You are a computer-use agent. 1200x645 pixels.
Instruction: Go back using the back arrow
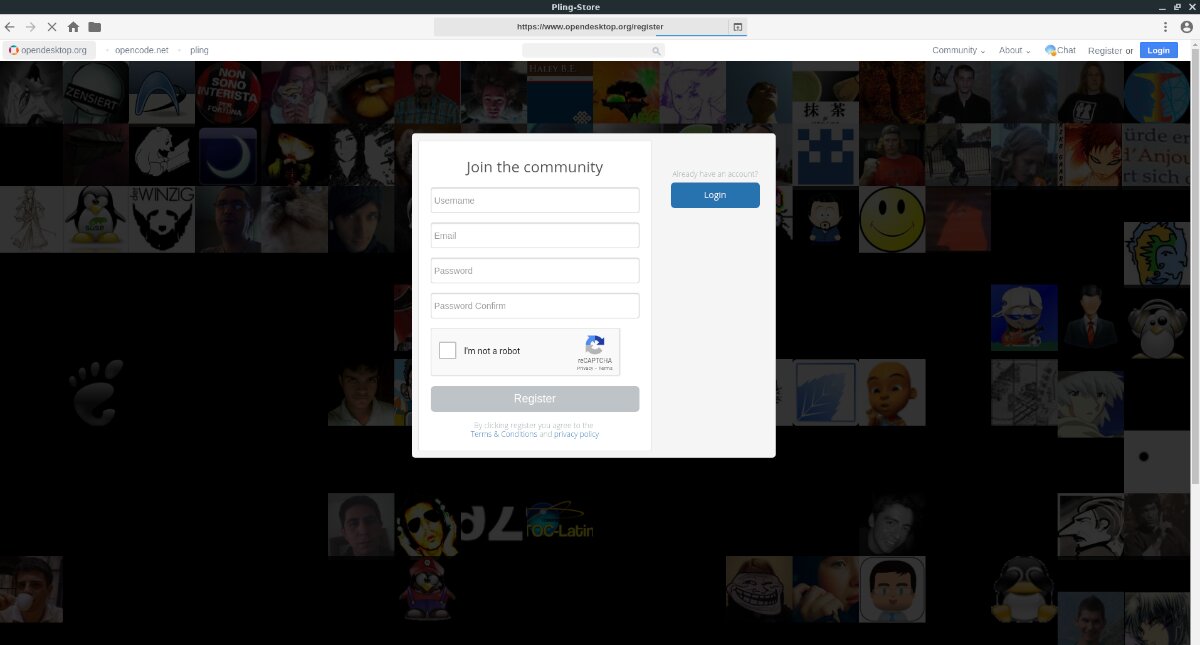10,27
